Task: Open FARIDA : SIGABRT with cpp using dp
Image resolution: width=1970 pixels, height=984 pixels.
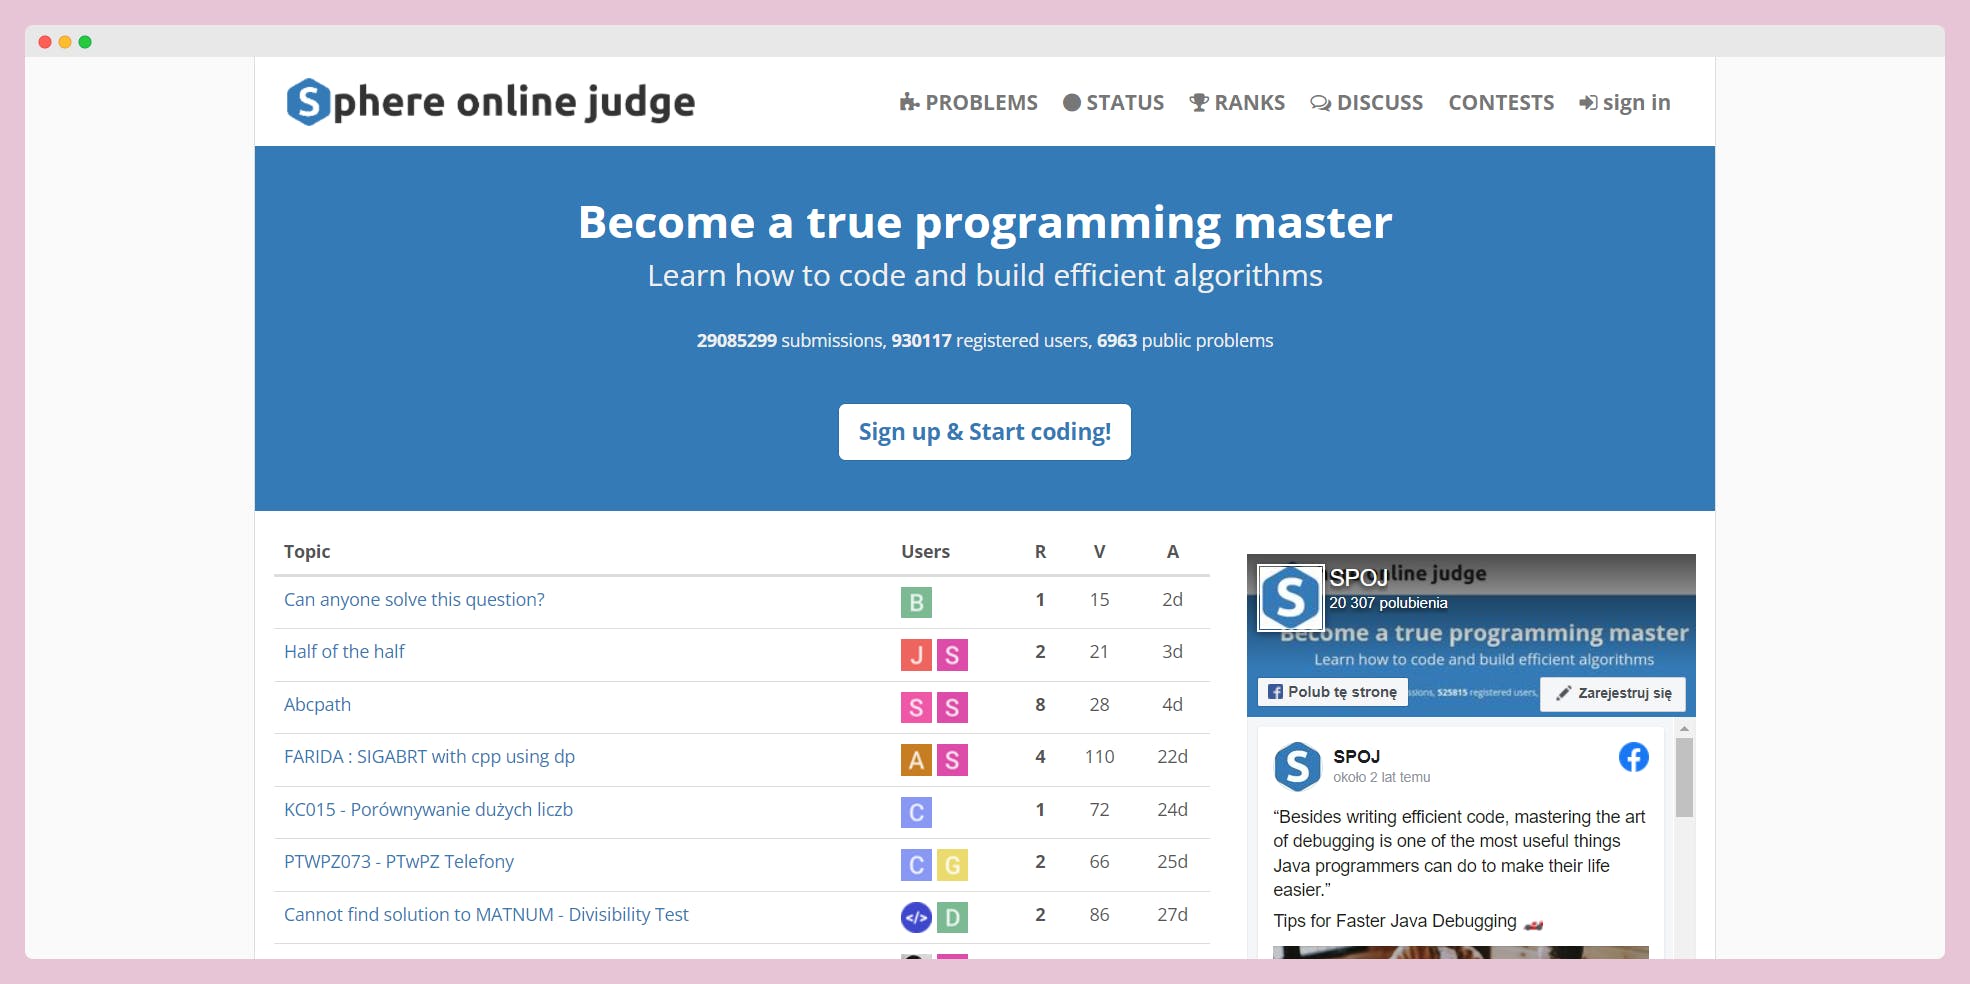Action: click(x=429, y=757)
